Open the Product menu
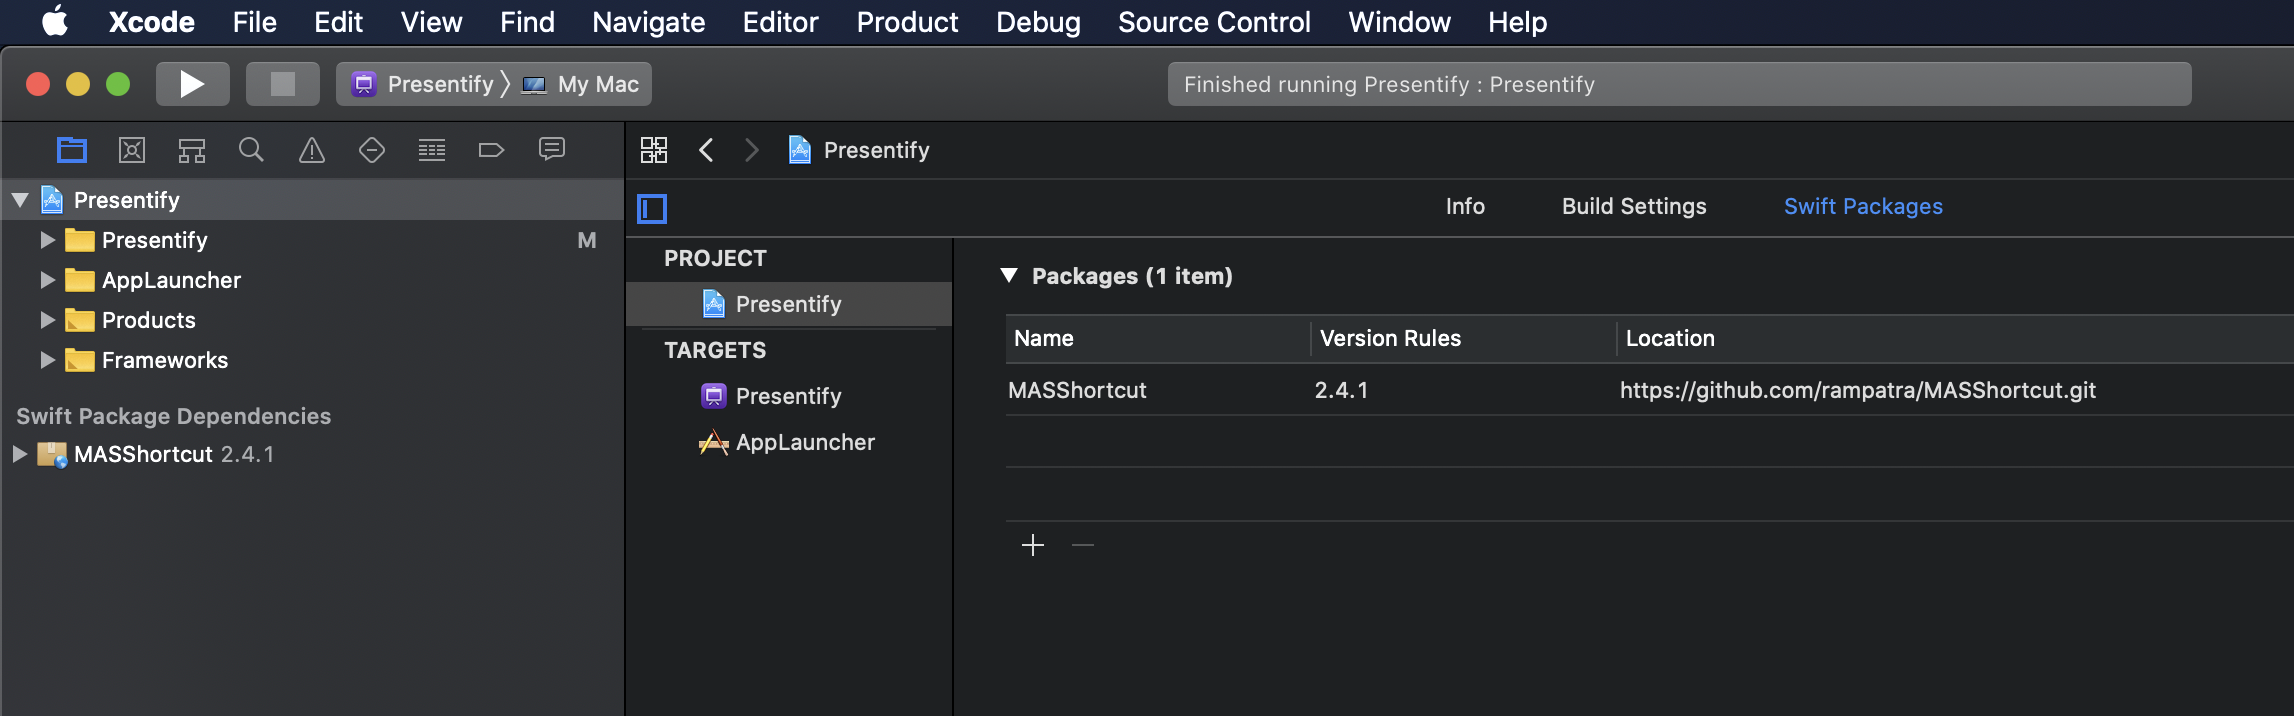The image size is (2294, 716). click(x=907, y=22)
